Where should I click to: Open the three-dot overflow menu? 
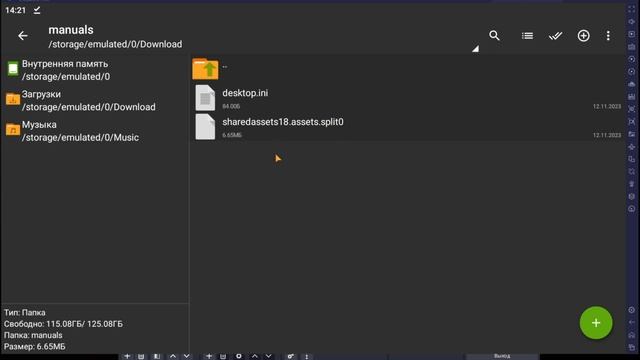[x=608, y=36]
